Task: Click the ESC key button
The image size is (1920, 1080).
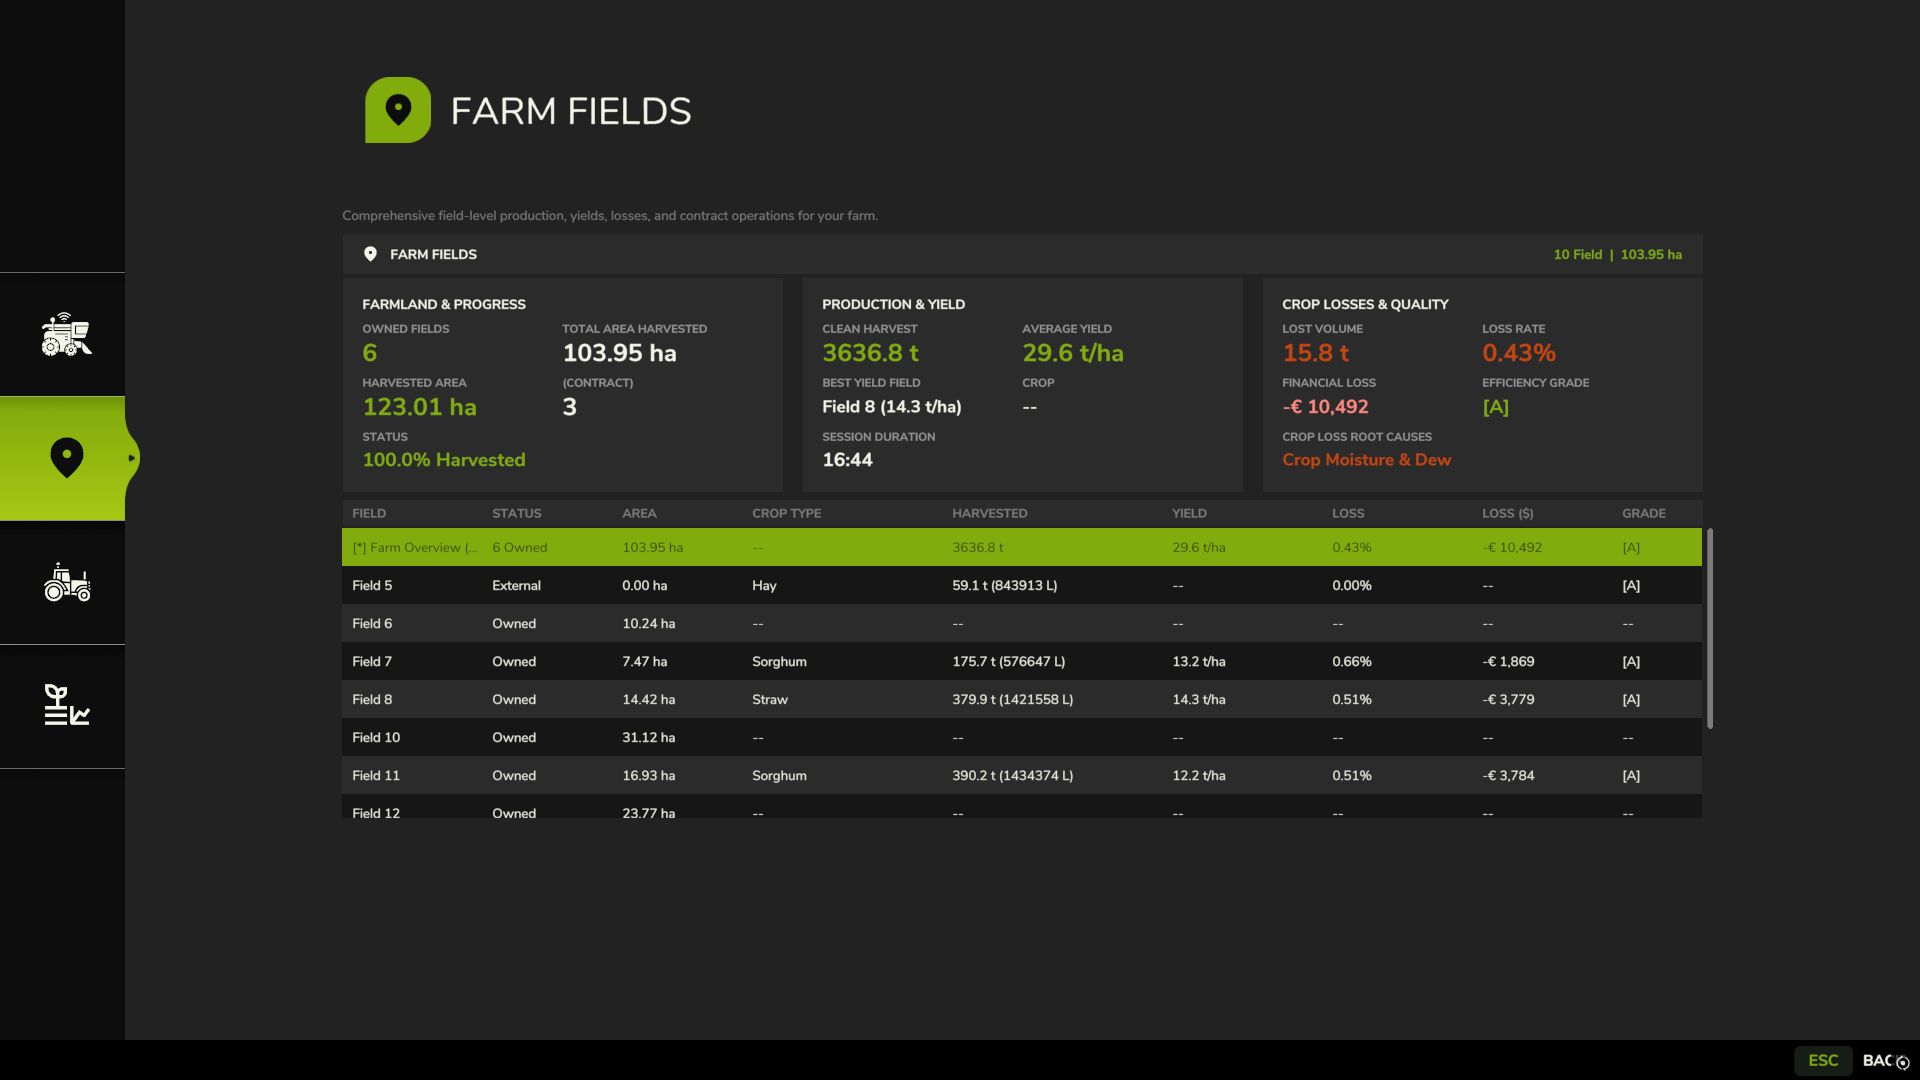Action: tap(1823, 1060)
